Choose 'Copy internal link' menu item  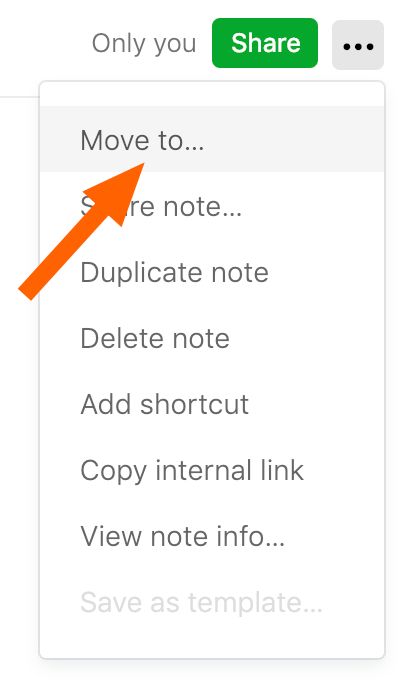click(x=212, y=470)
